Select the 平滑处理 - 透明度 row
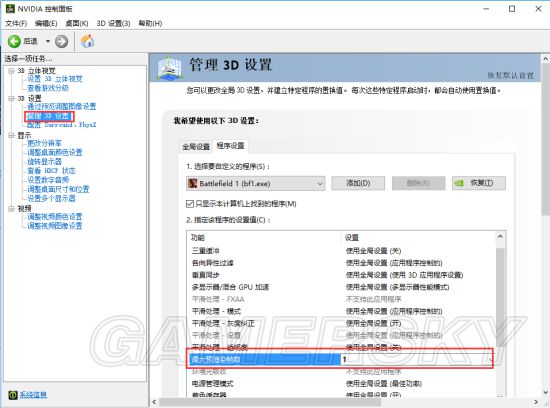 342,347
